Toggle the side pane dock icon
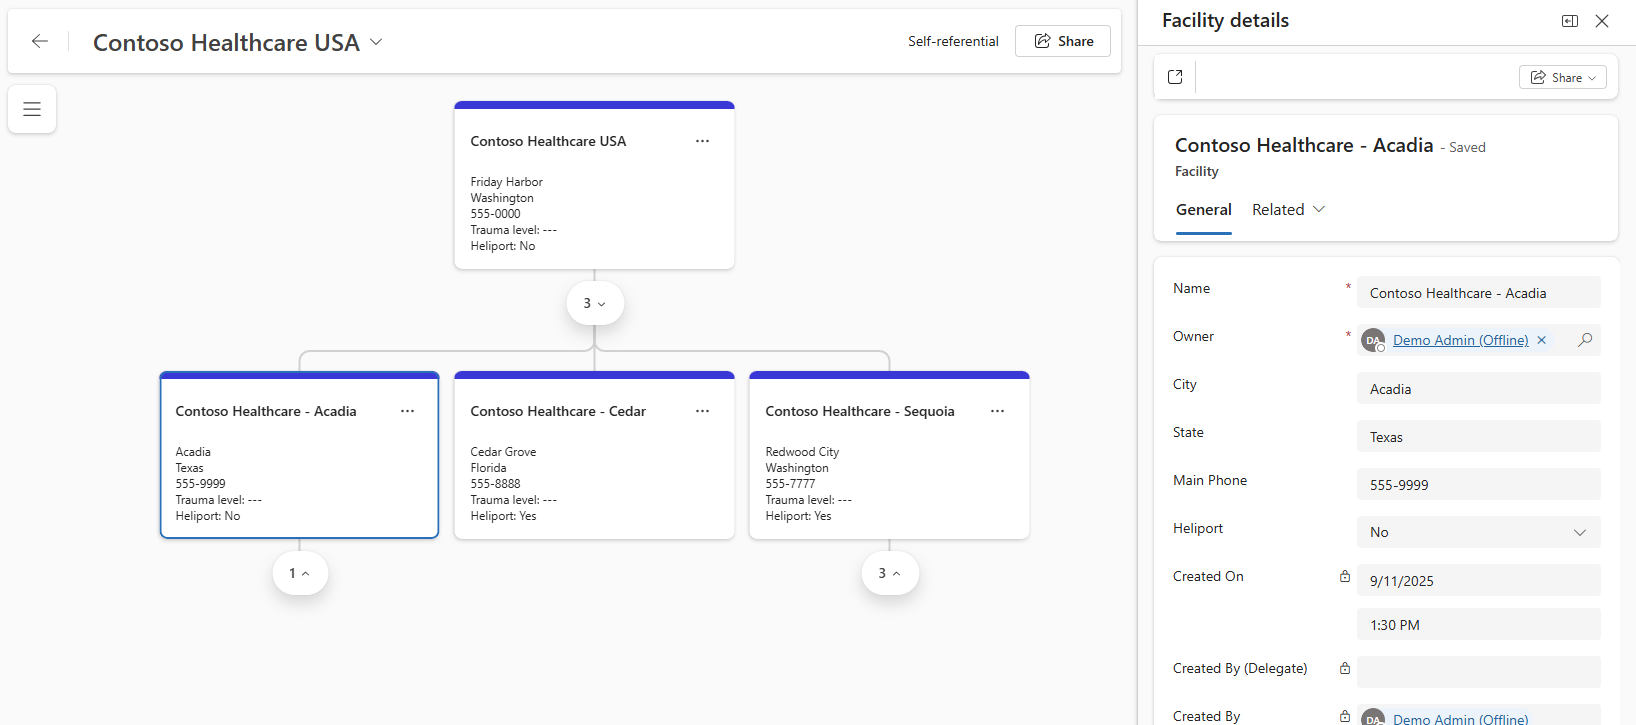This screenshot has height=725, width=1636. coord(1570,21)
